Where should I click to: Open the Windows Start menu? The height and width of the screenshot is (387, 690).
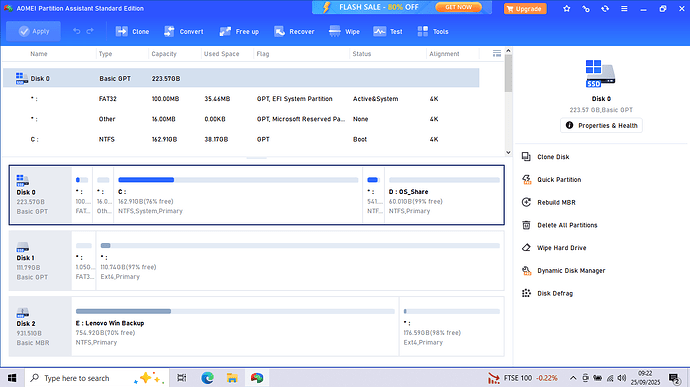[12, 378]
